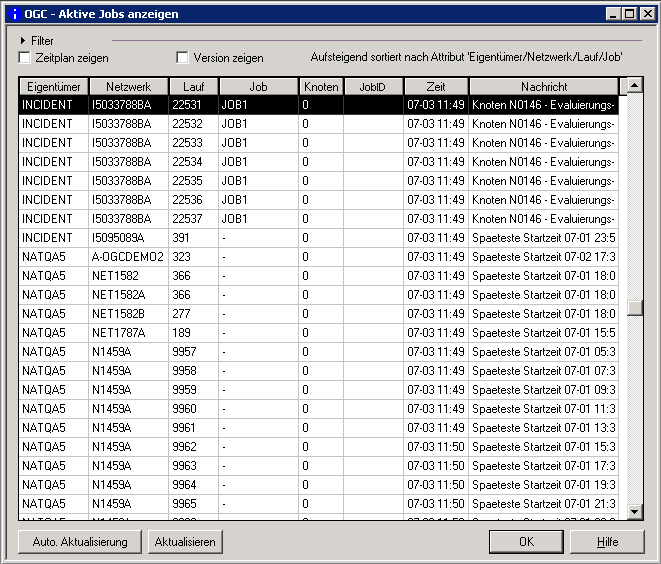This screenshot has height=564, width=661.
Task: Select the row with Lauf 9962
Action: click(x=319, y=446)
